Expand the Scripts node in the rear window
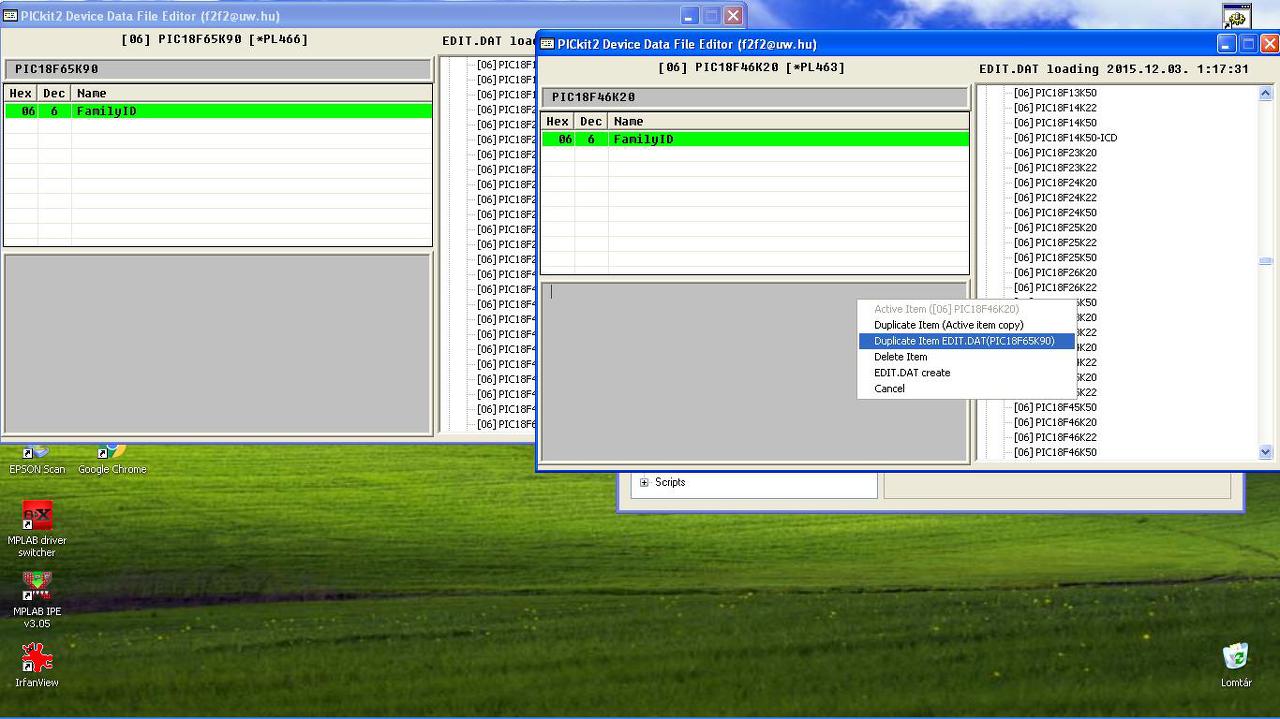Viewport: 1280px width, 719px height. 644,482
